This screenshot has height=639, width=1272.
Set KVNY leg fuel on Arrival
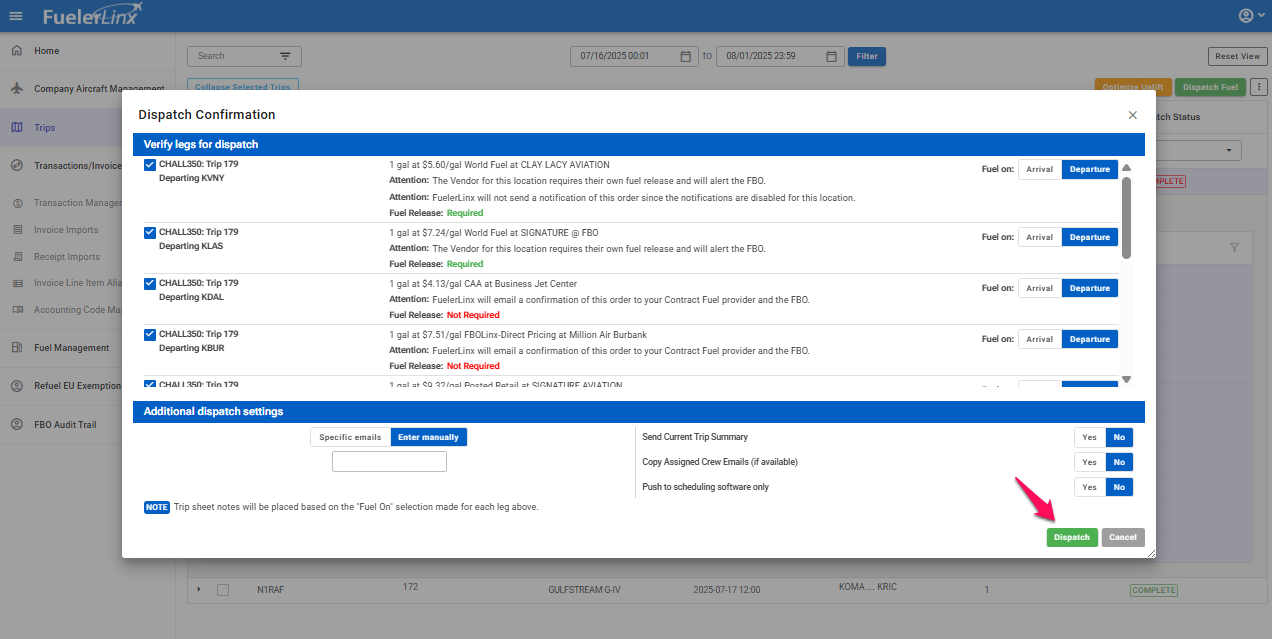tap(1040, 169)
